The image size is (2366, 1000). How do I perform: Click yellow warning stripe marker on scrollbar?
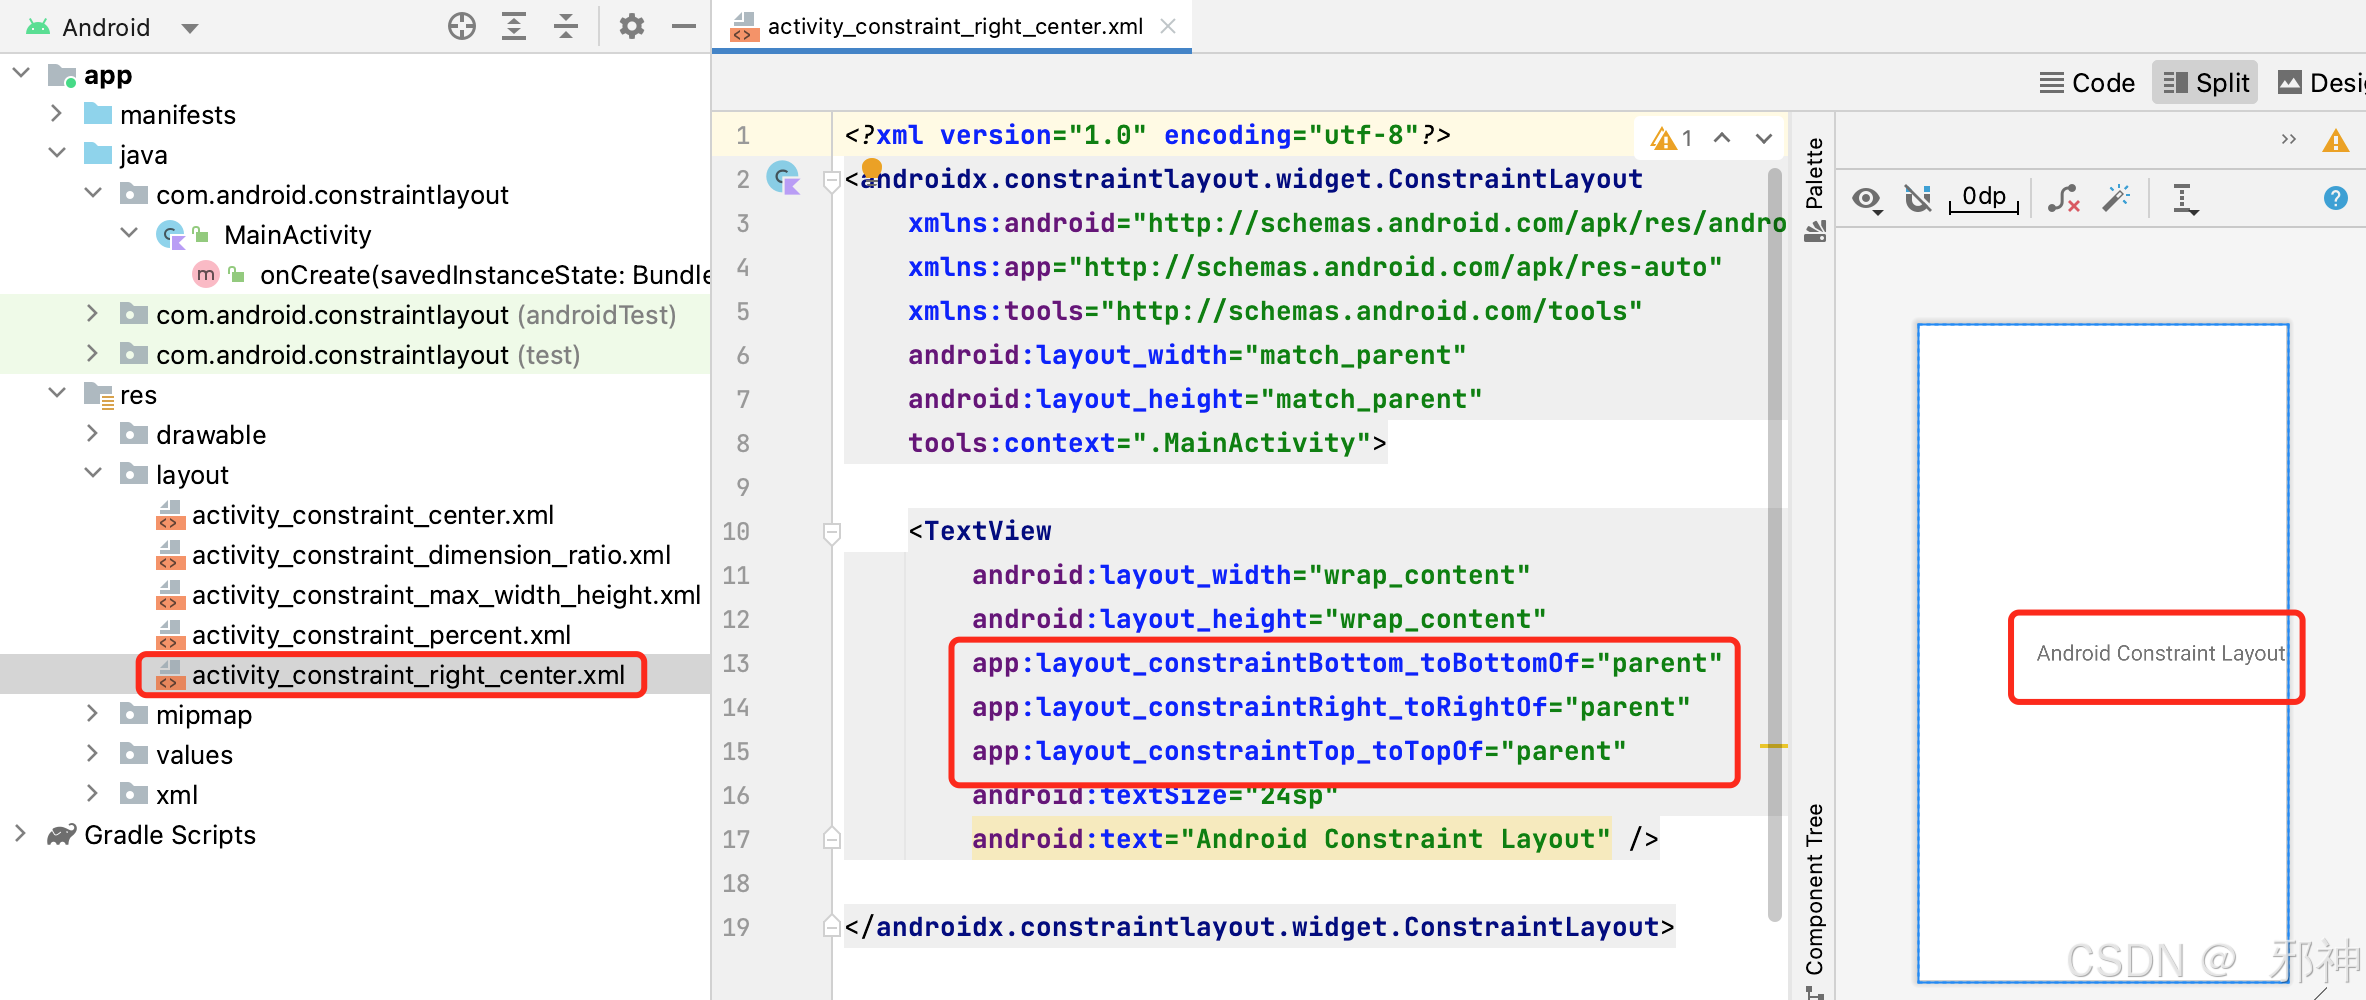1774,746
